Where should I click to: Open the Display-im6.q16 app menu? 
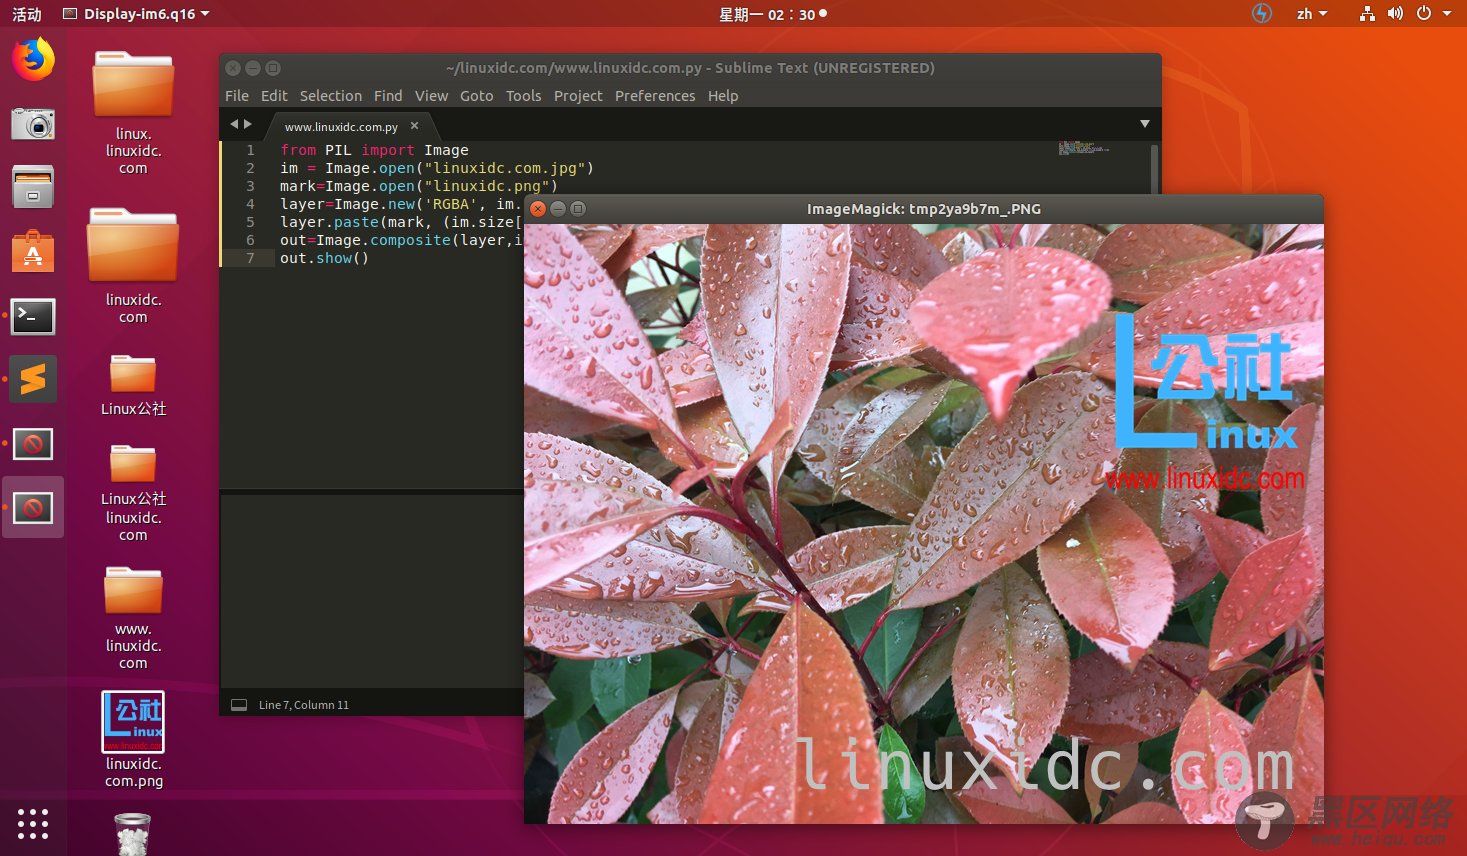pos(136,14)
